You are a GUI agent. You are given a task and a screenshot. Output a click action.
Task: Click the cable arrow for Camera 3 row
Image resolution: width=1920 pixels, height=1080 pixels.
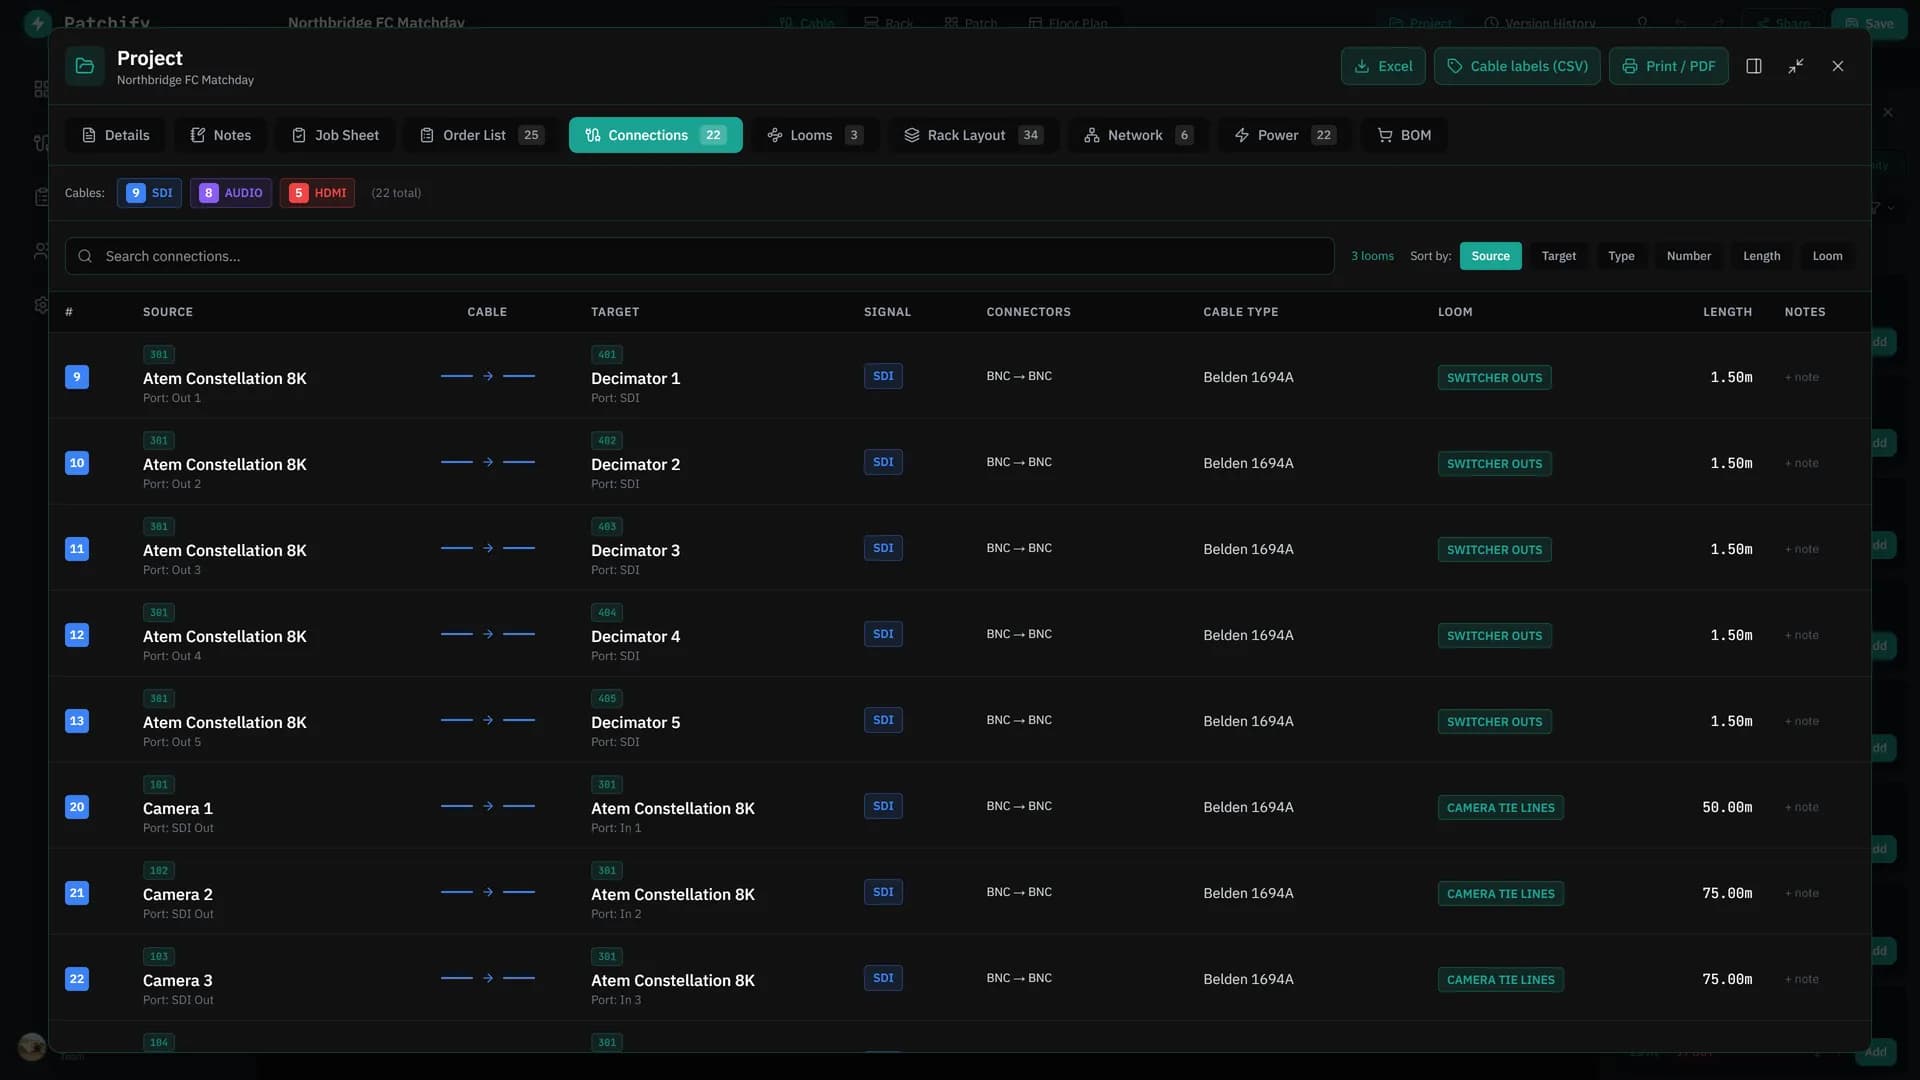(x=488, y=978)
